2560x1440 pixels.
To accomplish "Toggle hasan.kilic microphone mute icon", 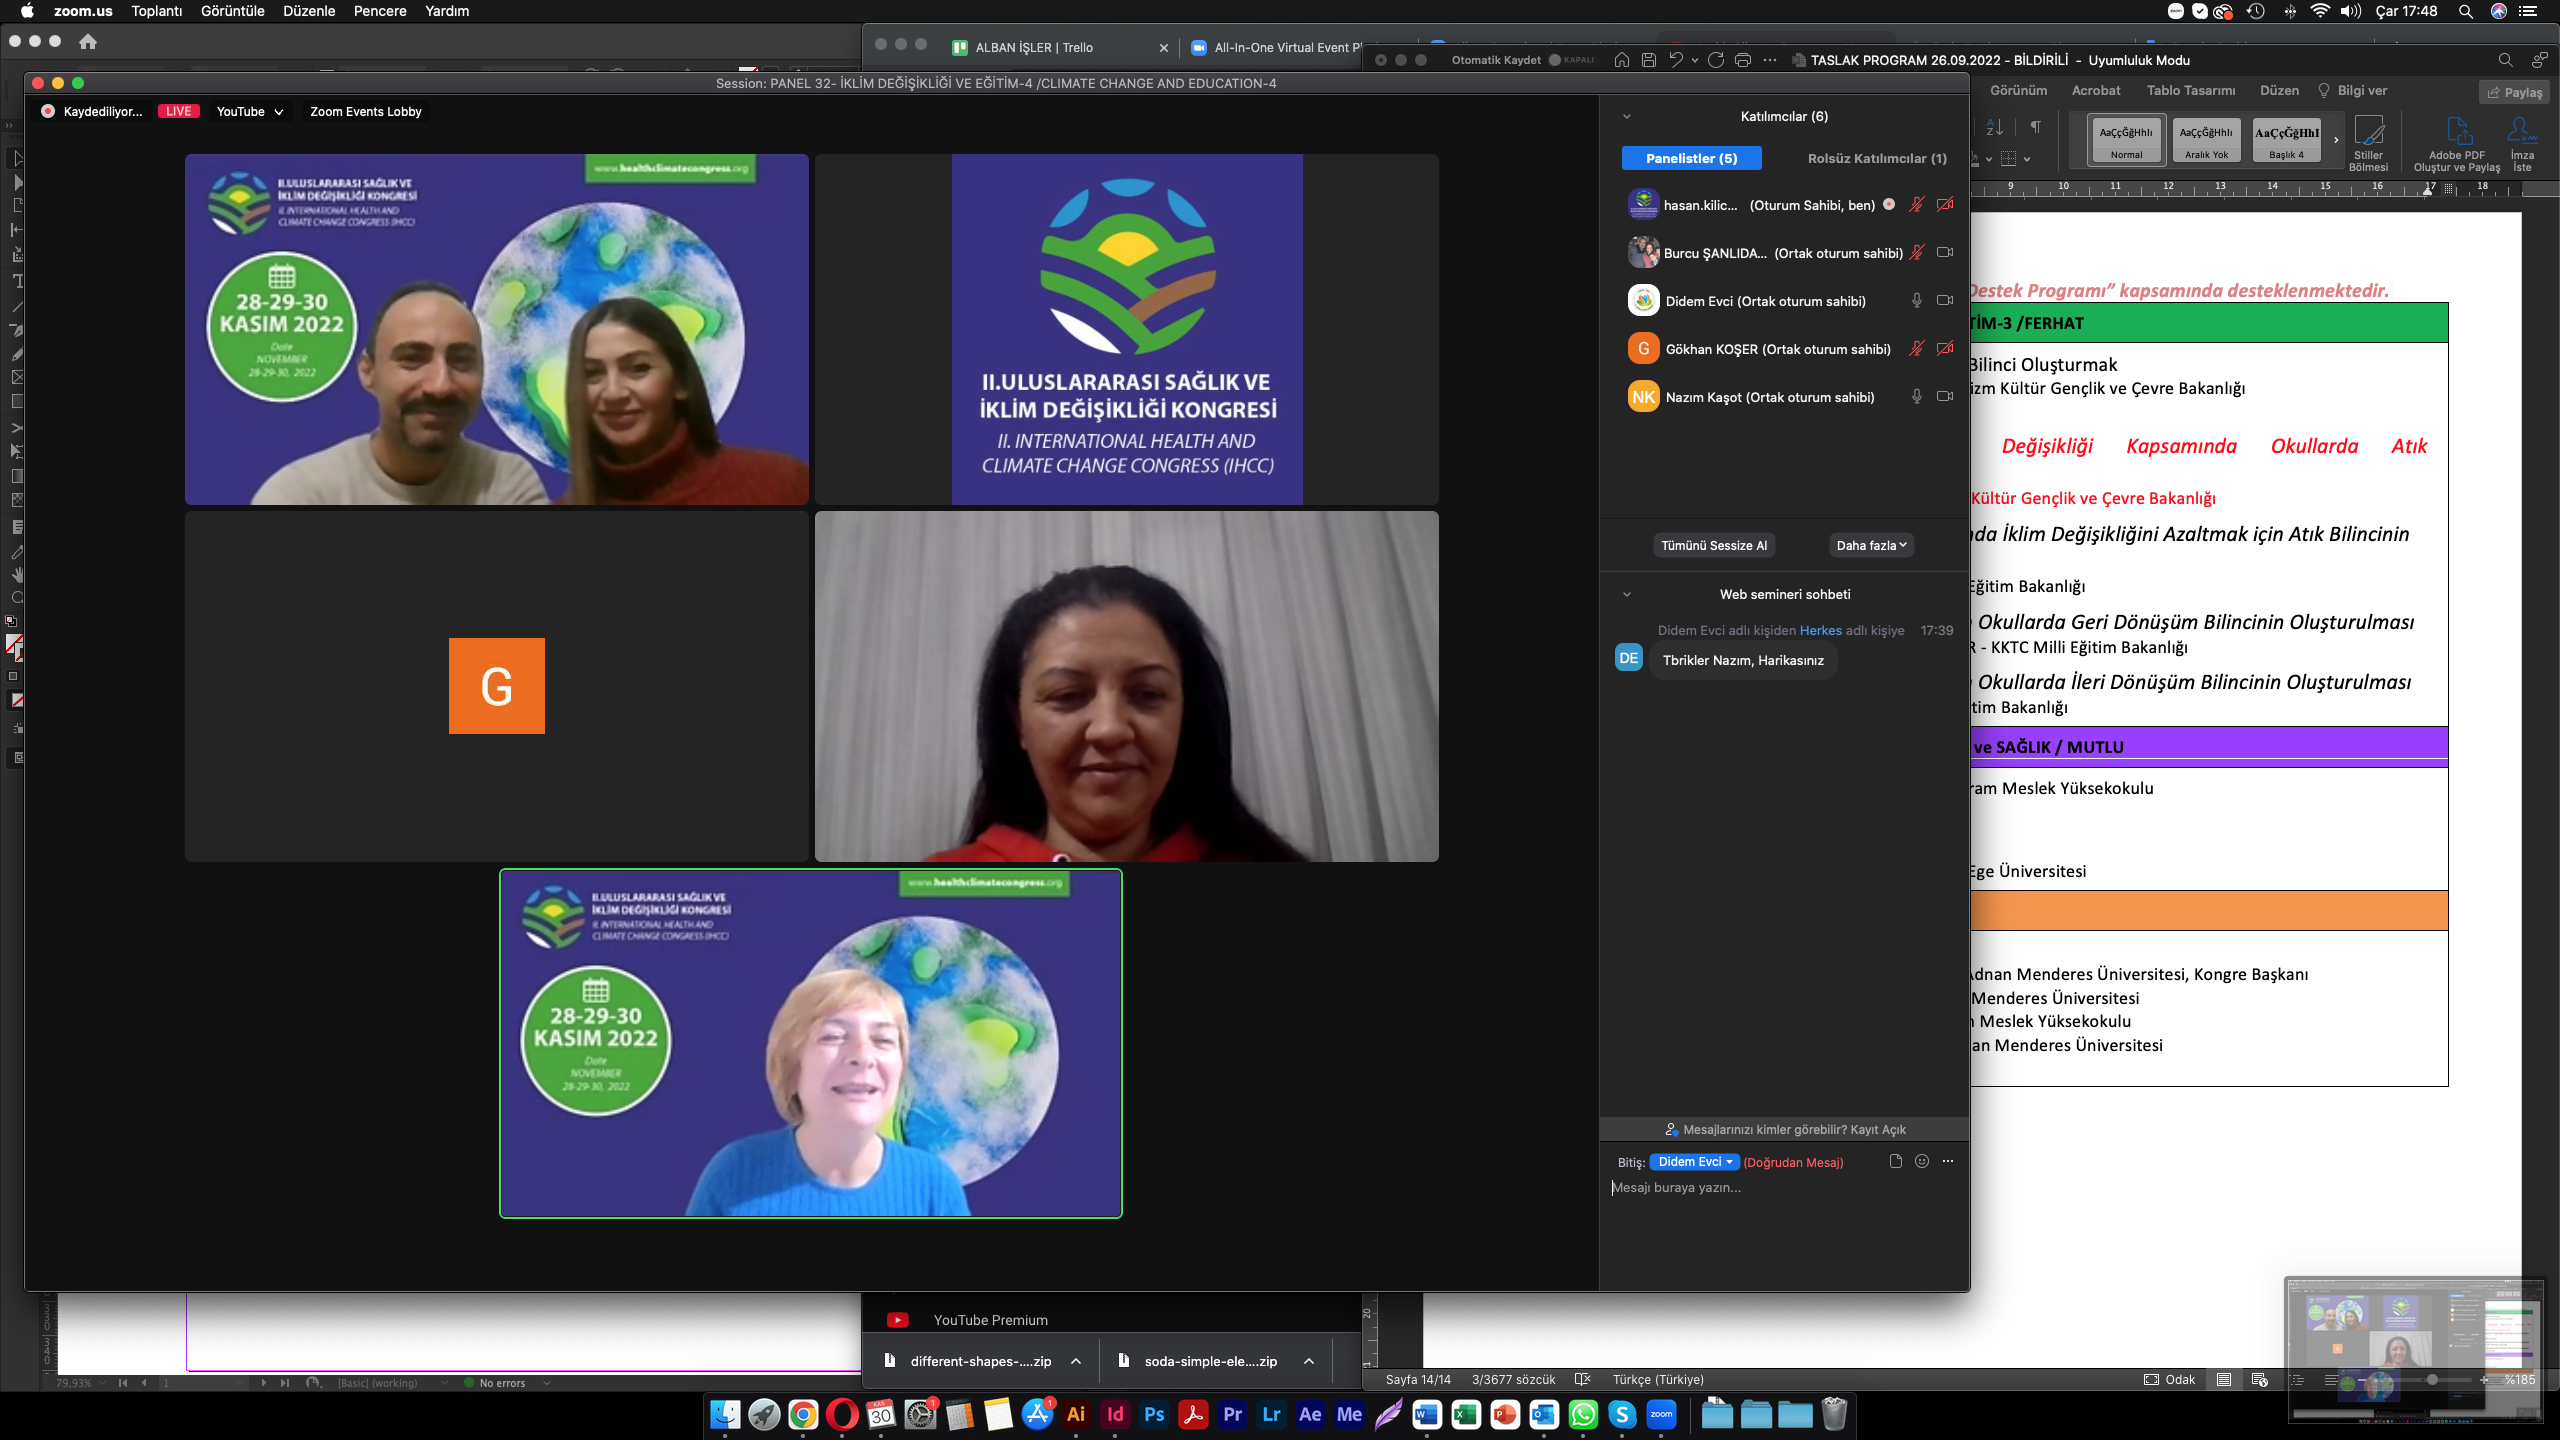I will click(1916, 205).
